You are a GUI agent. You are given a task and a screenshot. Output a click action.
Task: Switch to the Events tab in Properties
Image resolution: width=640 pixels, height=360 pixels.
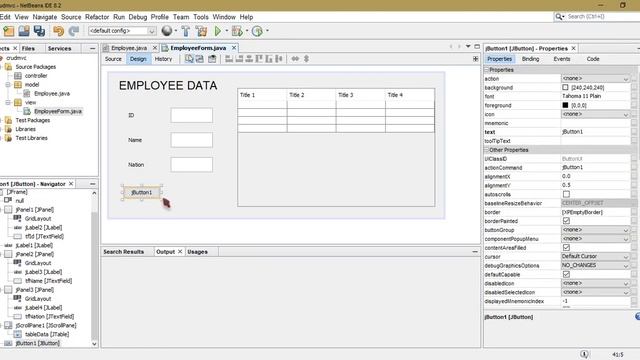(562, 59)
